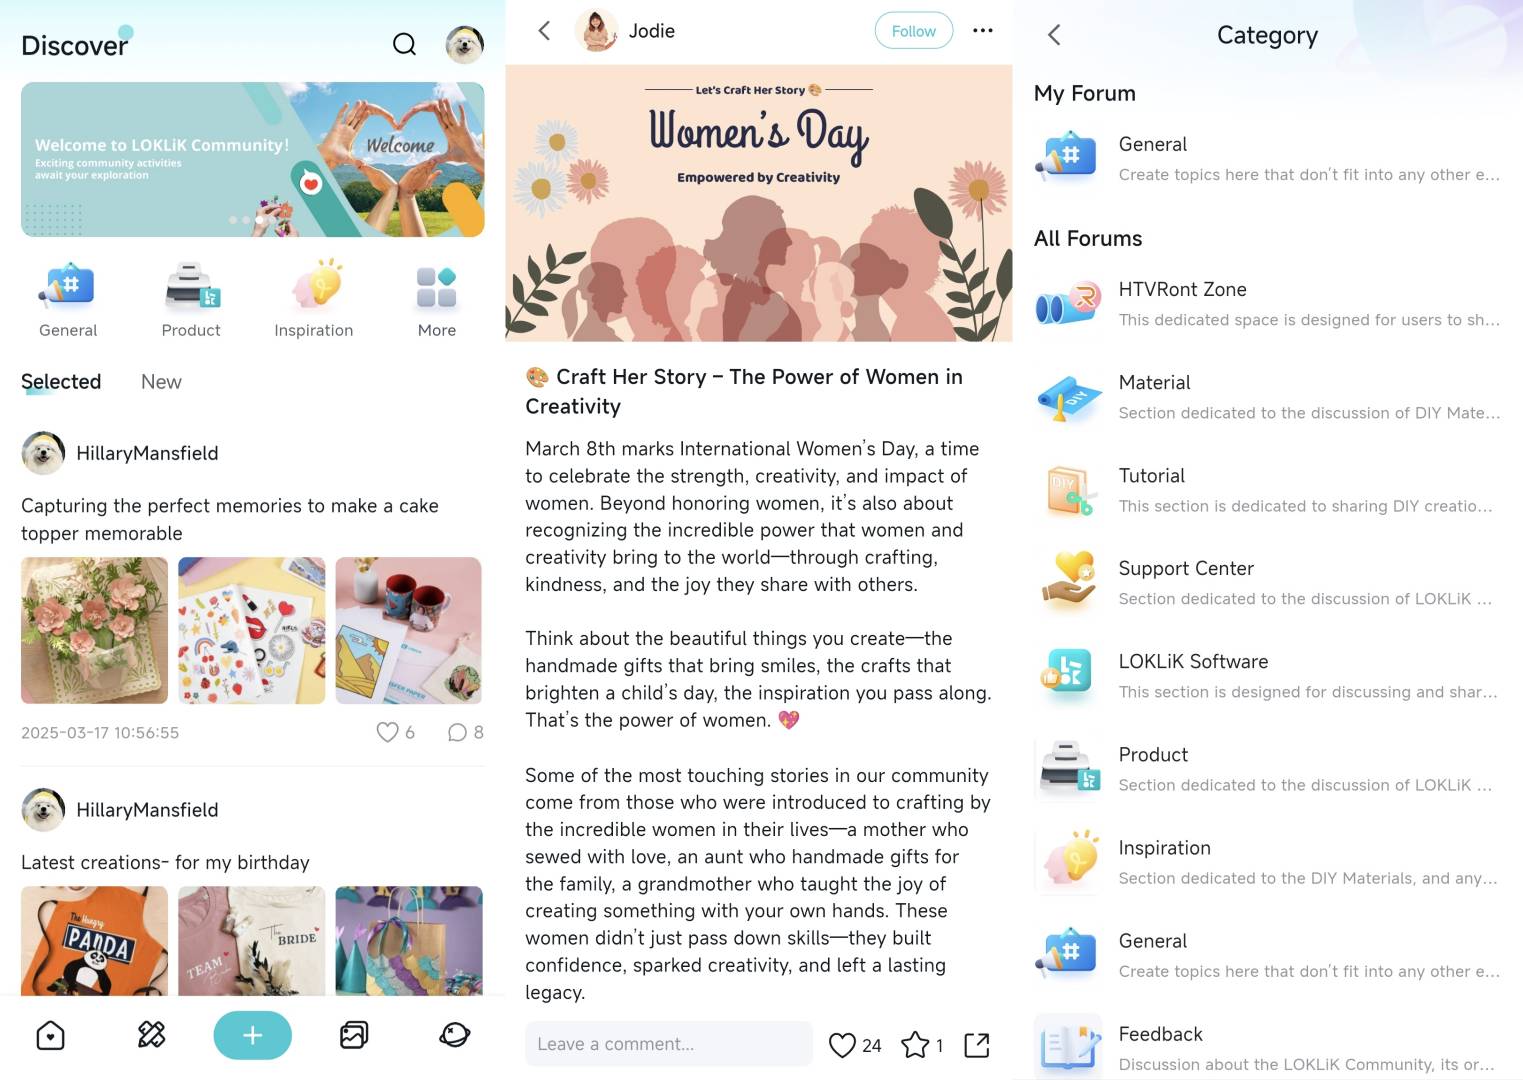Viewport: 1523px width, 1080px height.
Task: Open the design tools icon in bottom bar
Action: (151, 1035)
